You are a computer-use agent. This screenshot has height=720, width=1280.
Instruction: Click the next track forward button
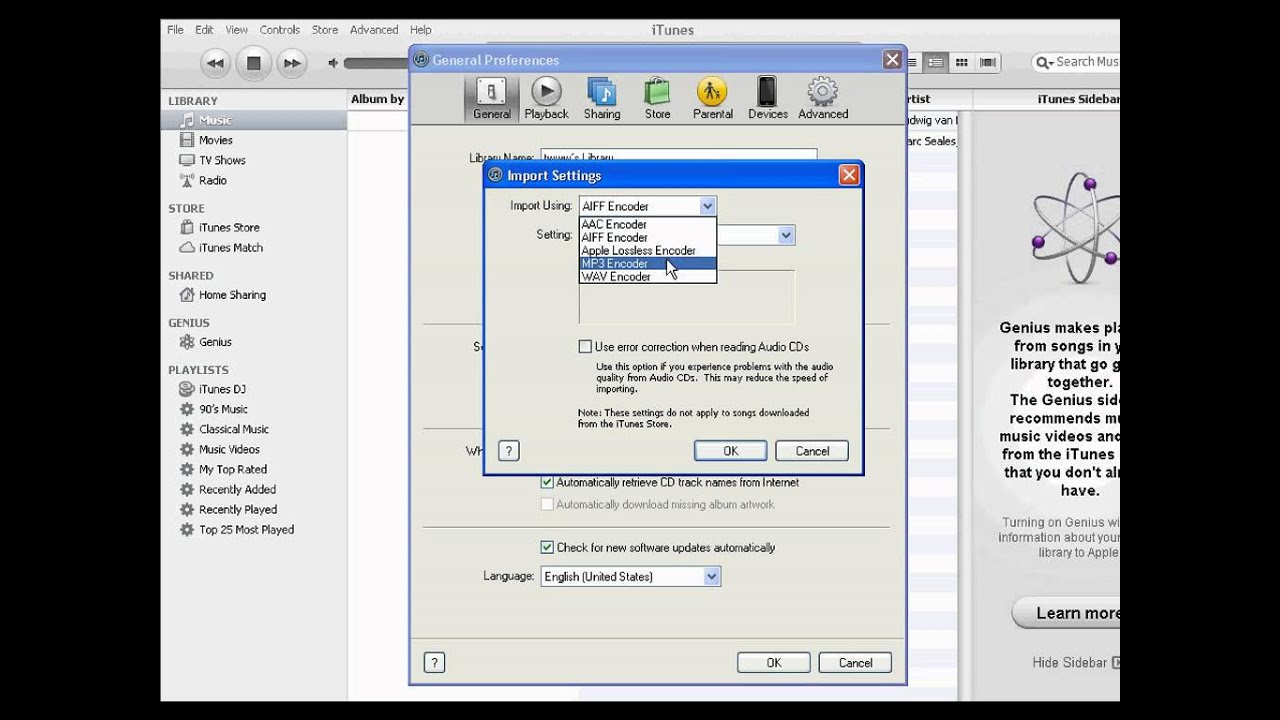point(291,63)
